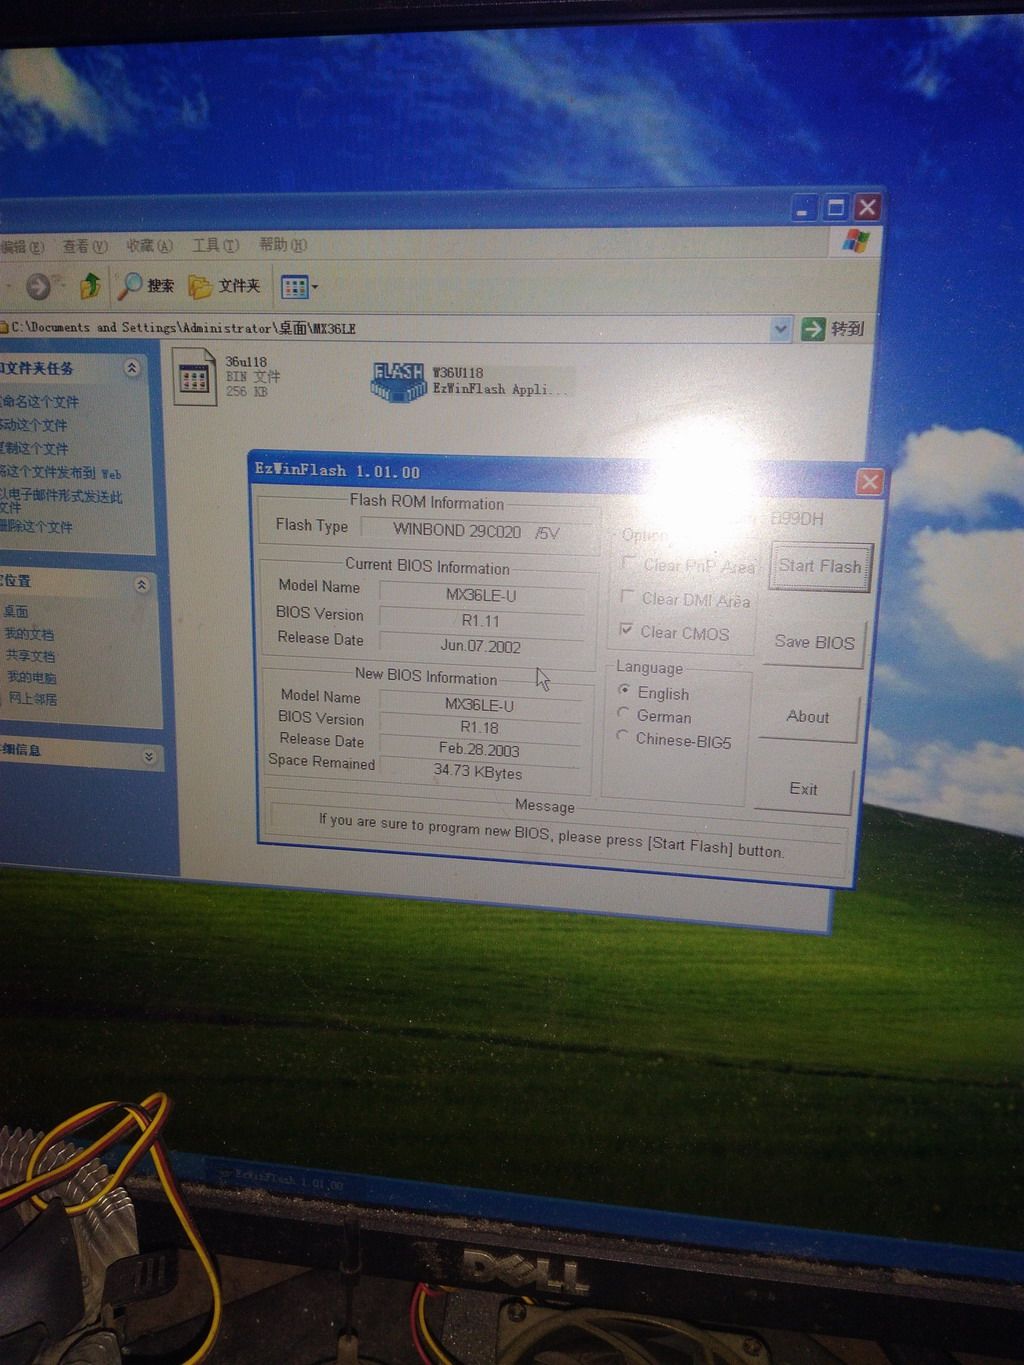Uncheck the Clear CMOS checkbox
This screenshot has width=1024, height=1365.
click(626, 630)
